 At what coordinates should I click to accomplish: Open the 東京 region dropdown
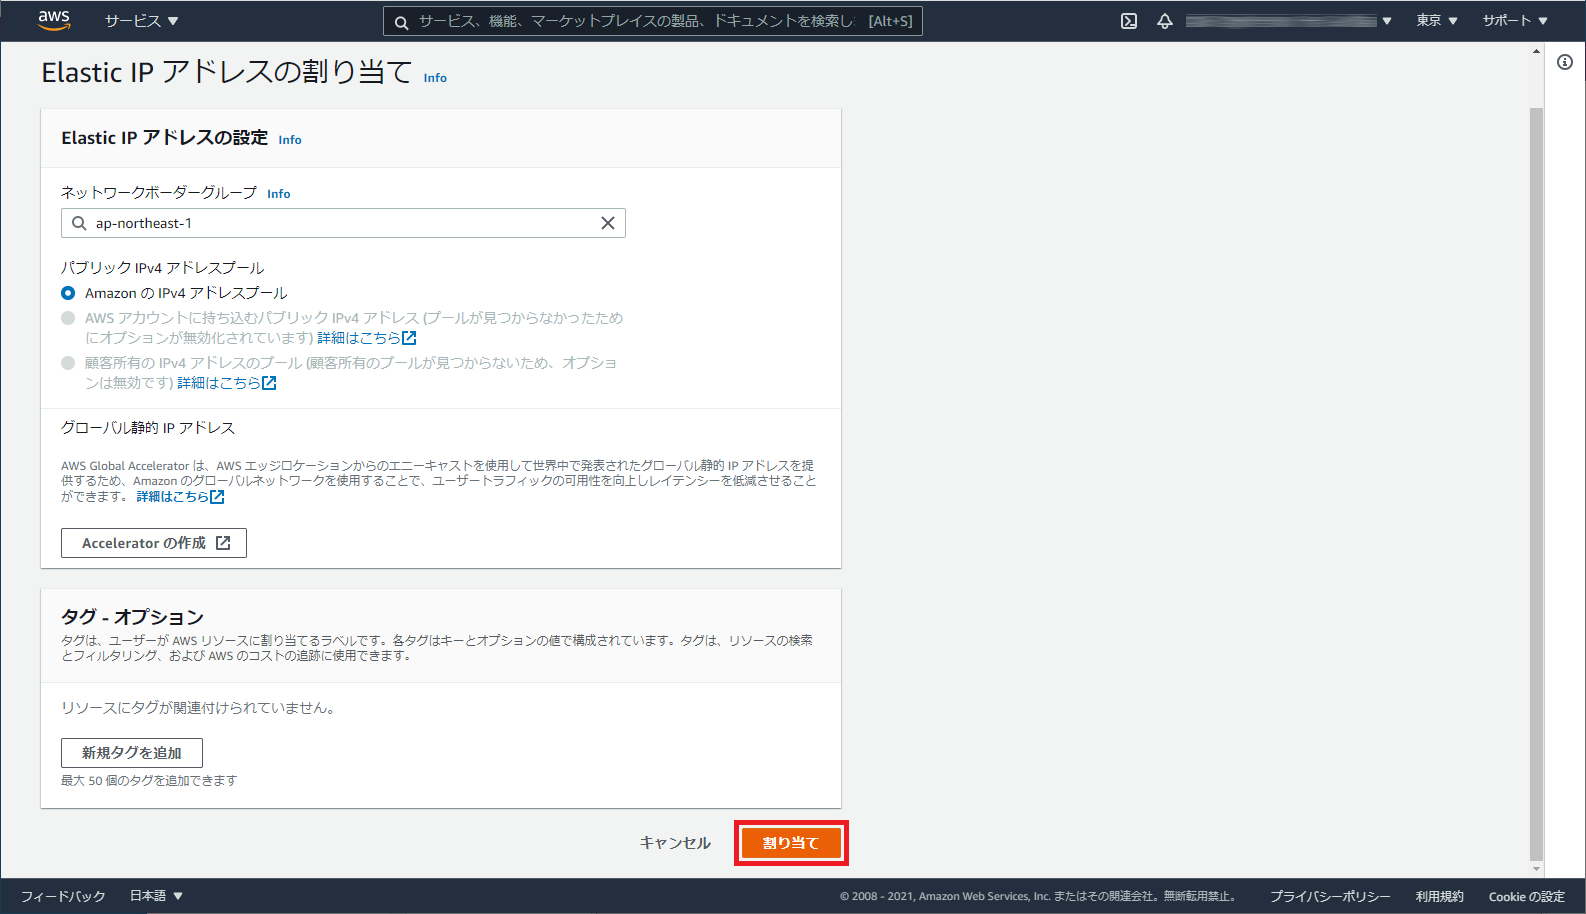click(1436, 21)
